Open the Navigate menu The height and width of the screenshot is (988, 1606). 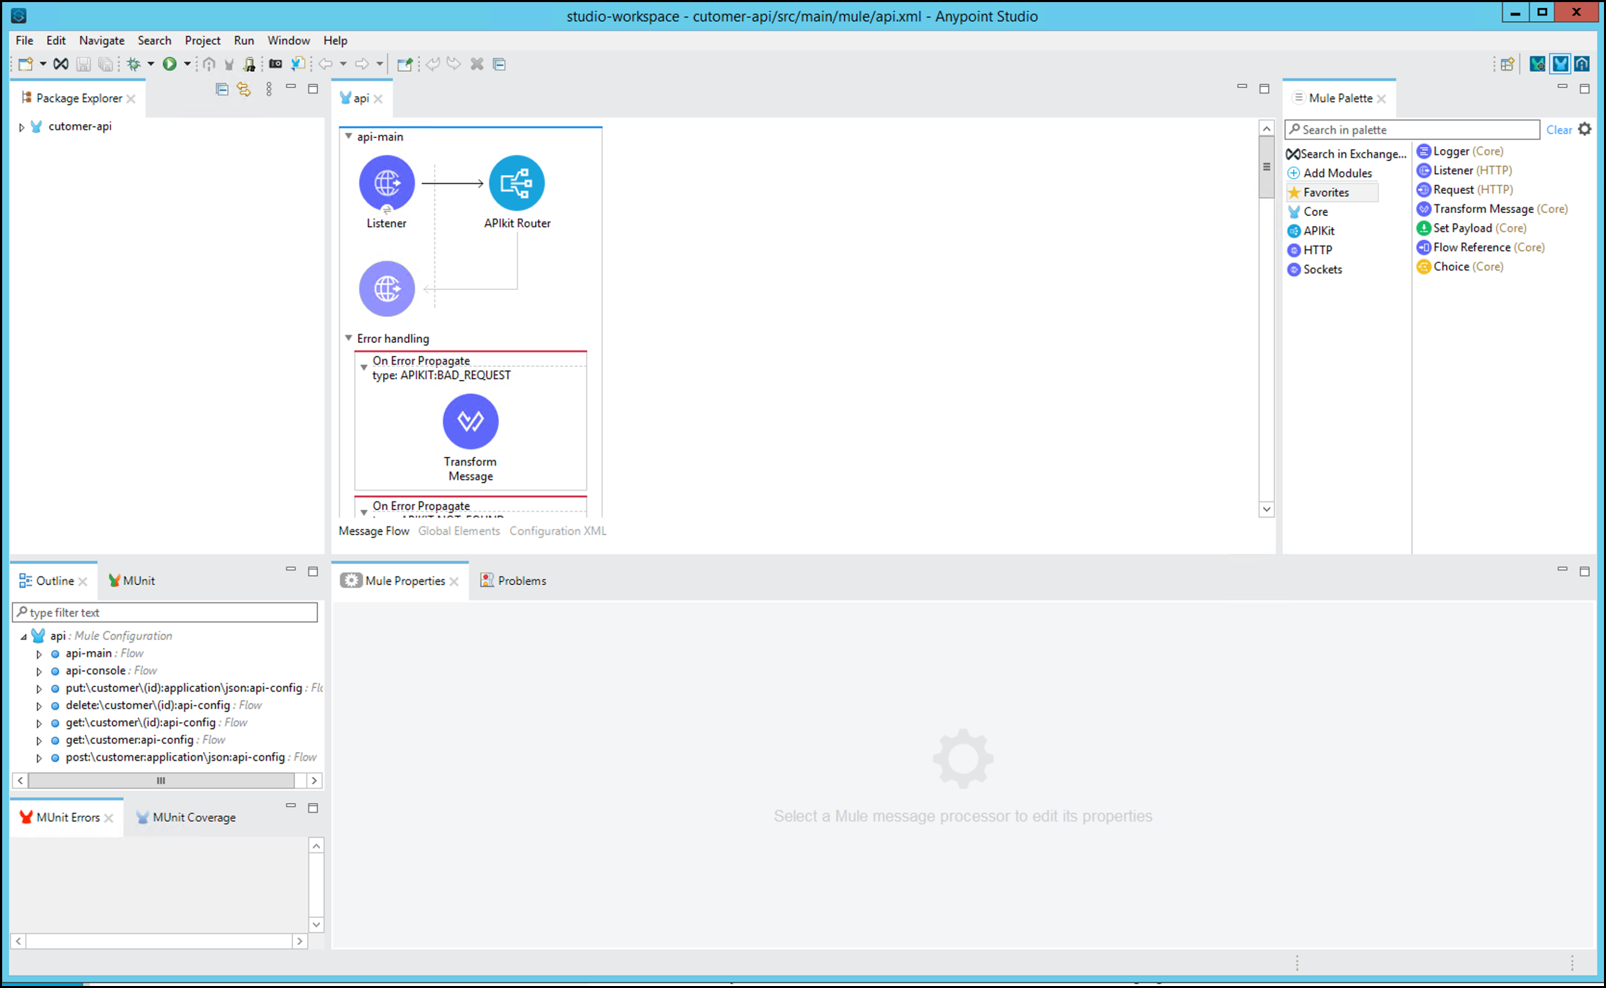pos(102,41)
